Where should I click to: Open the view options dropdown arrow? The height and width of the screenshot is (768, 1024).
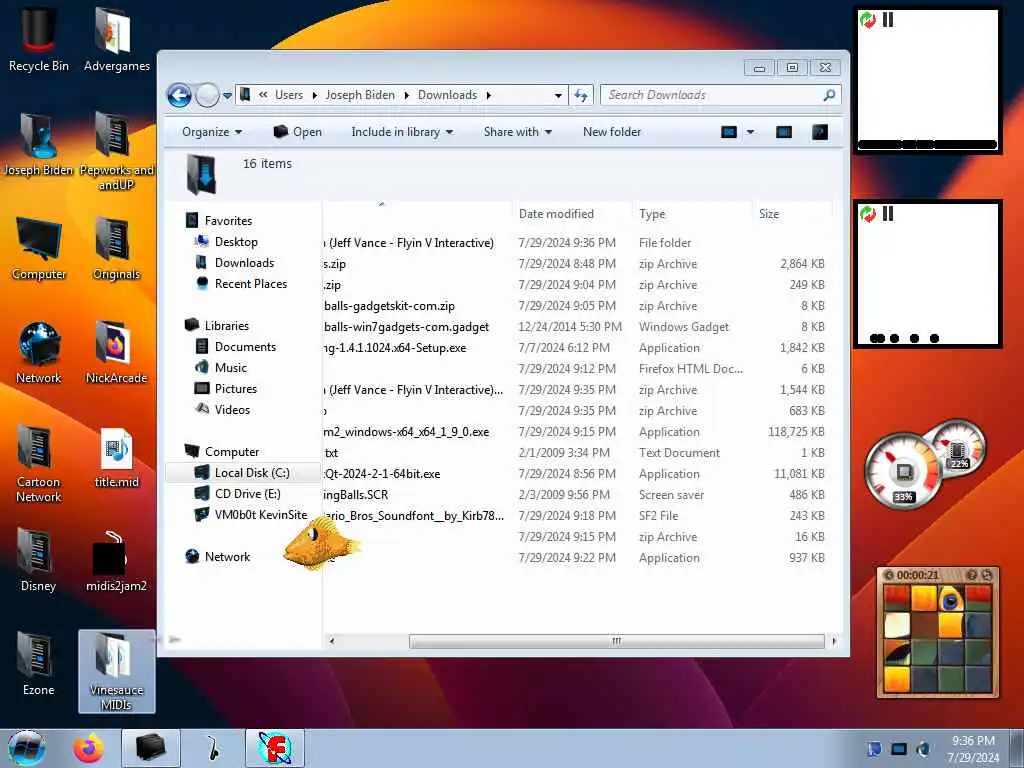coord(750,132)
